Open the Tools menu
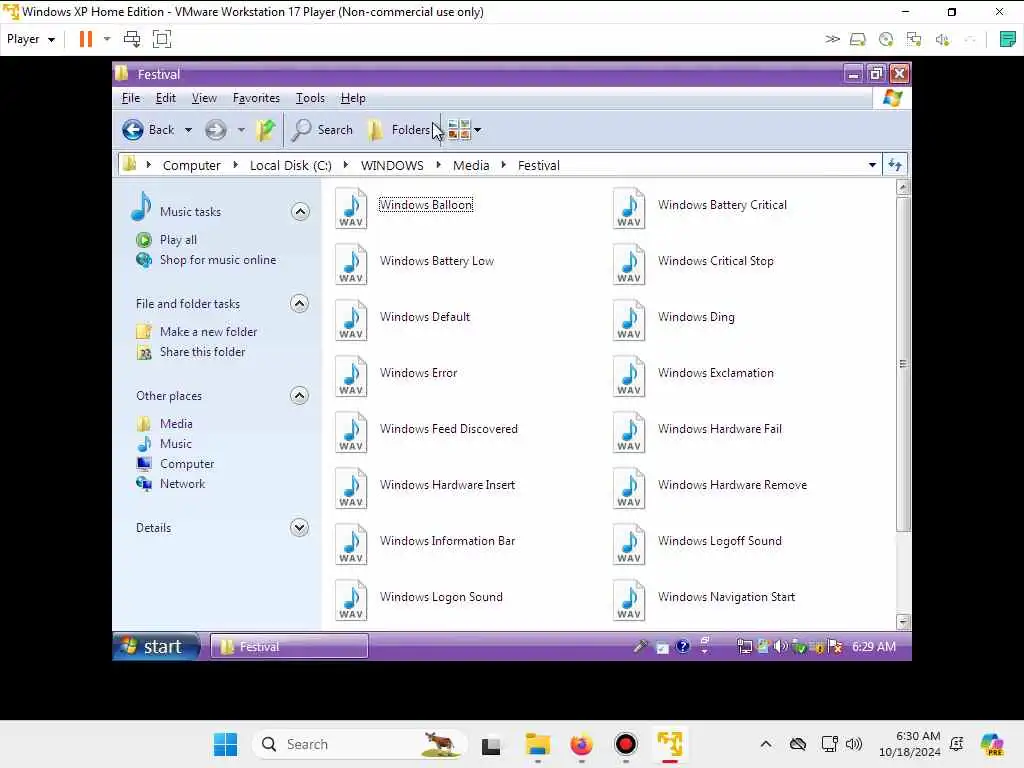The width and height of the screenshot is (1024, 768). click(310, 98)
